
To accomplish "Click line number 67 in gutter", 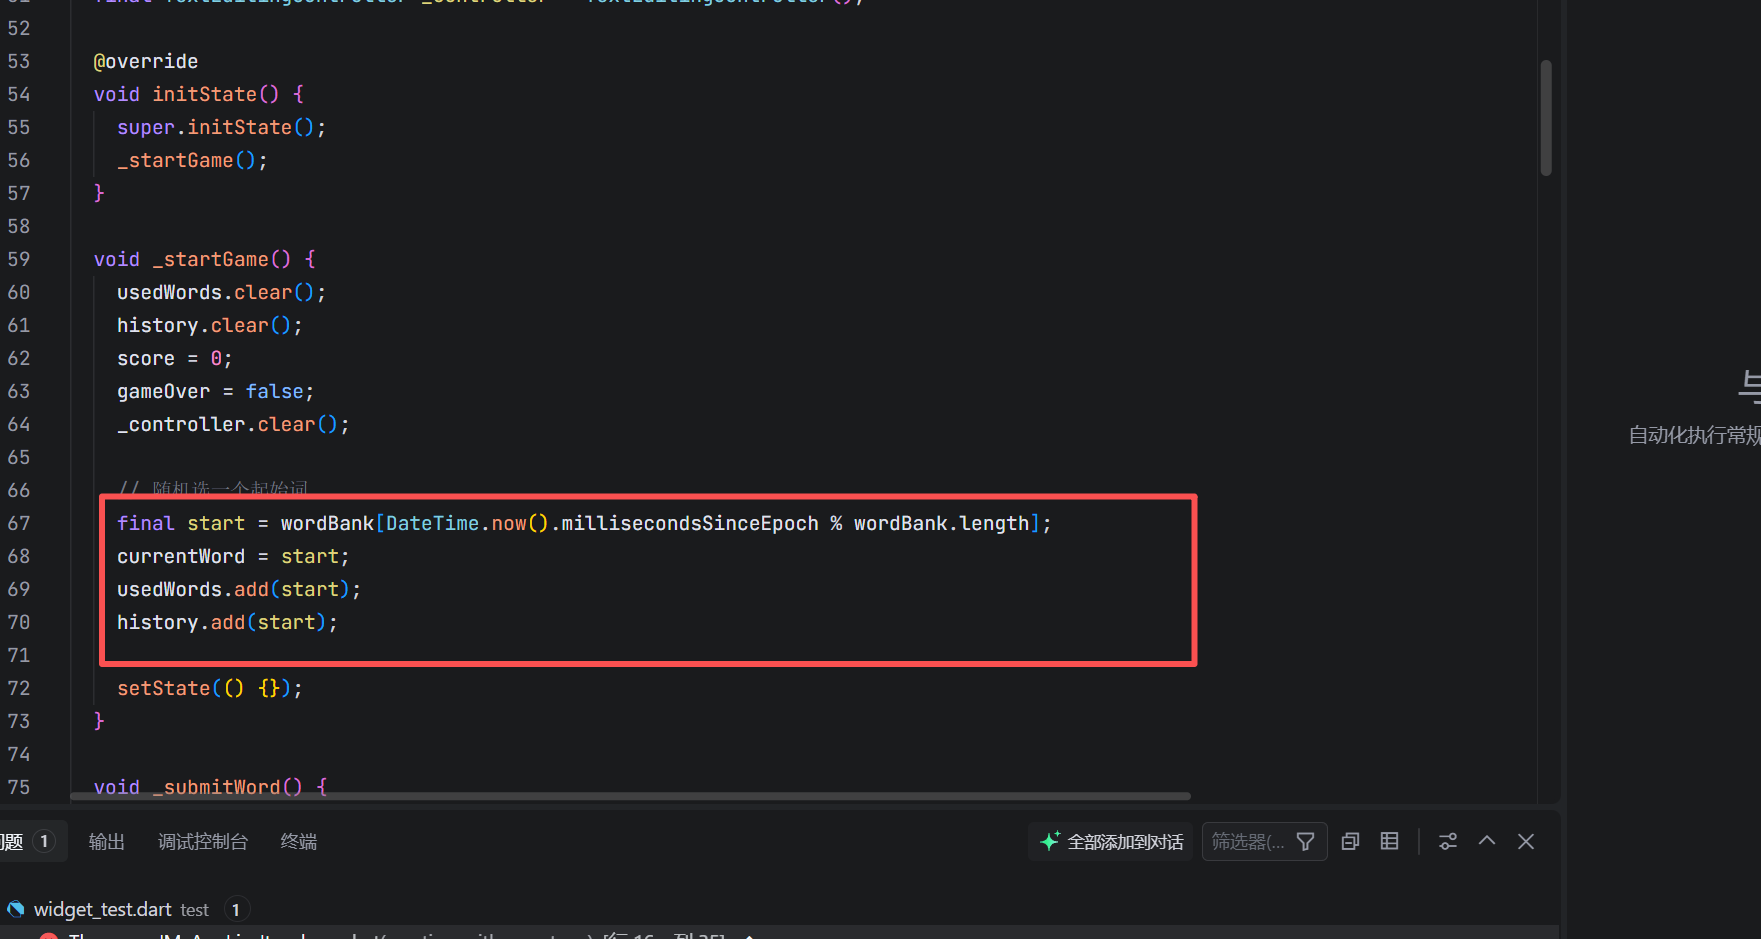I will 19,523.
